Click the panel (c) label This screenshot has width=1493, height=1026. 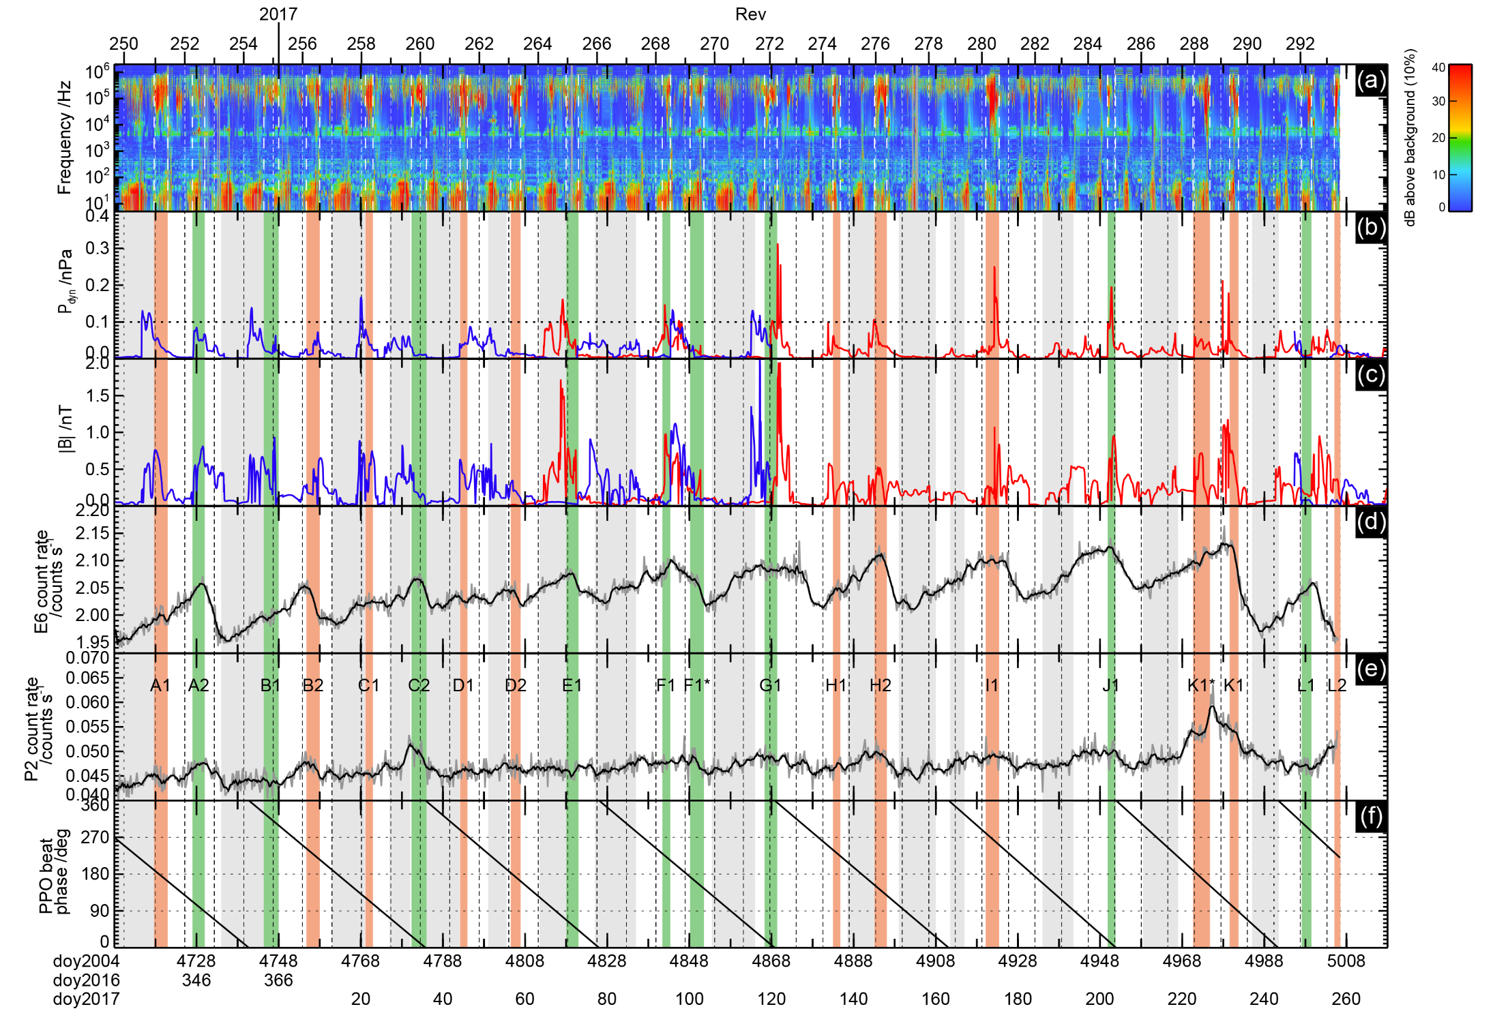[1370, 375]
